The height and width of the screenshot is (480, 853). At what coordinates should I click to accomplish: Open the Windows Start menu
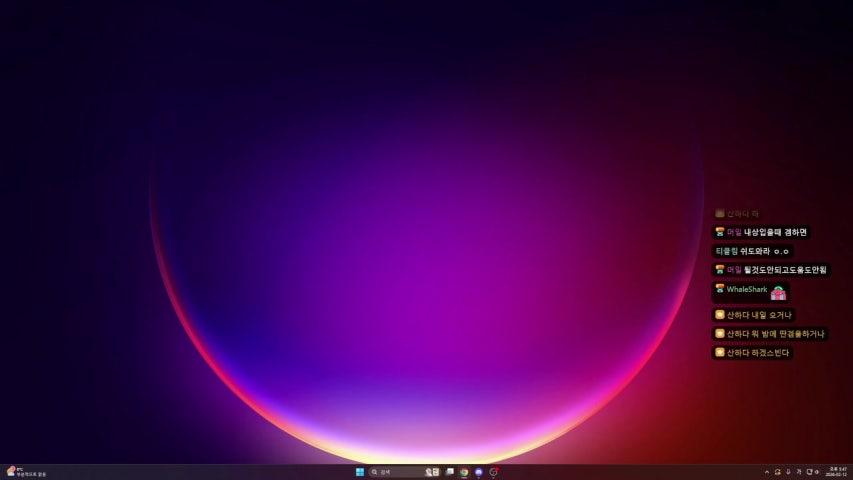pyautogui.click(x=360, y=472)
